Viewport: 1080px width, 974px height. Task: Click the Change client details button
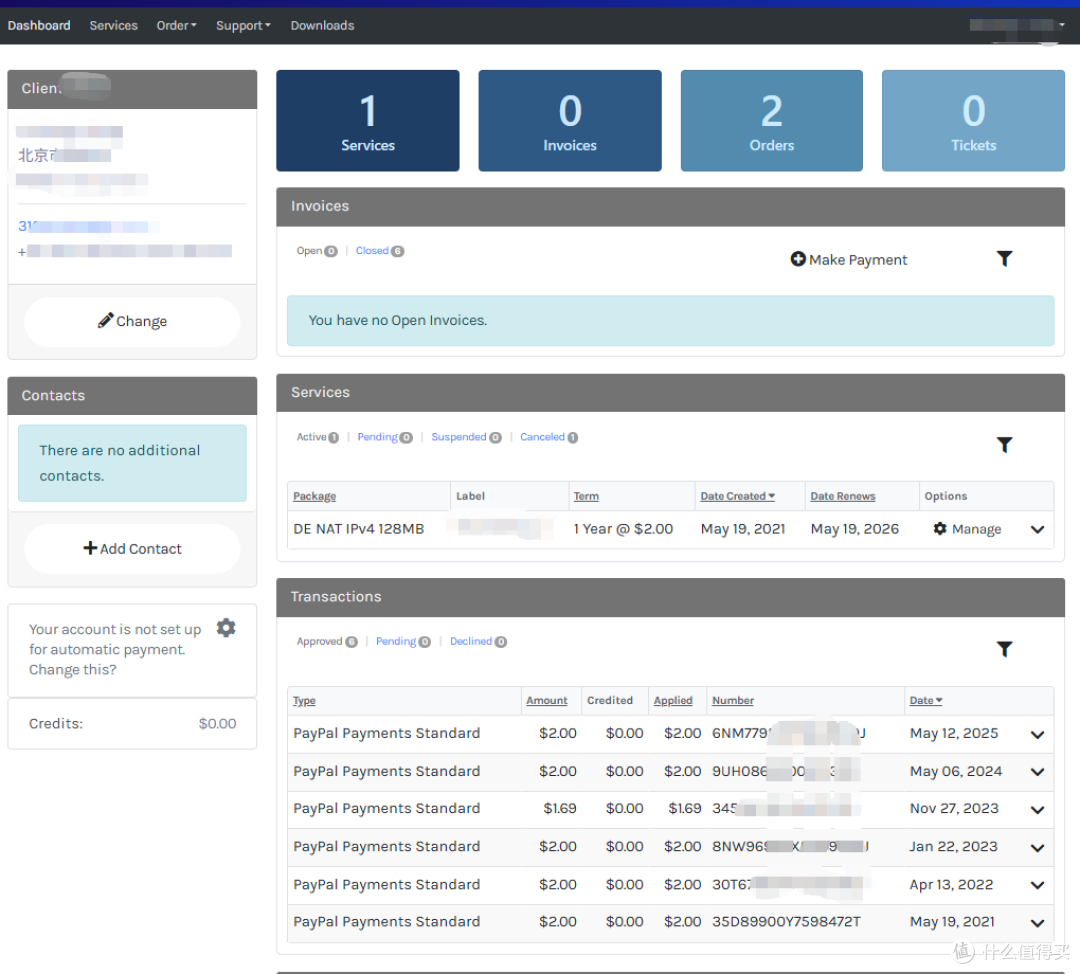click(x=132, y=321)
